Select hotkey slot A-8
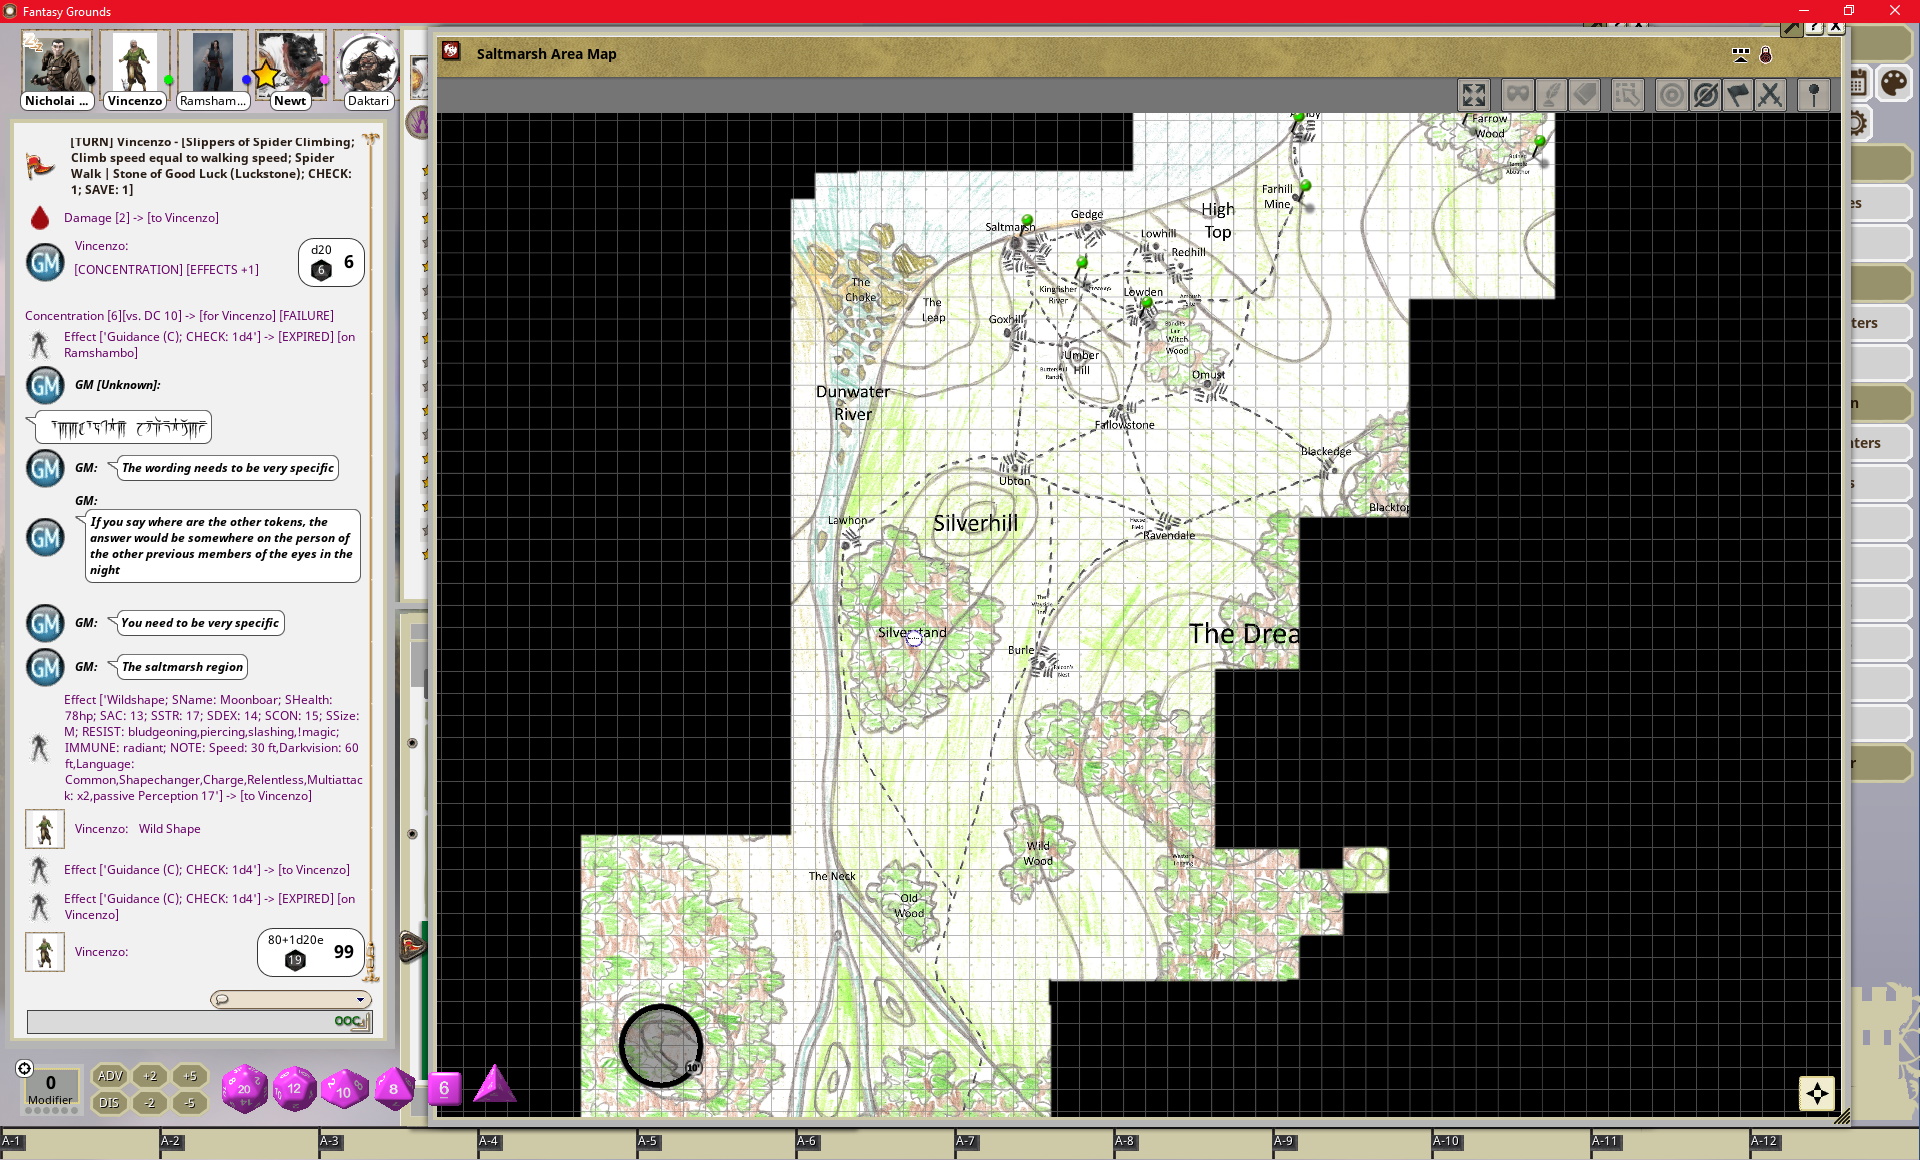This screenshot has height=1160, width=1920. [1192, 1144]
